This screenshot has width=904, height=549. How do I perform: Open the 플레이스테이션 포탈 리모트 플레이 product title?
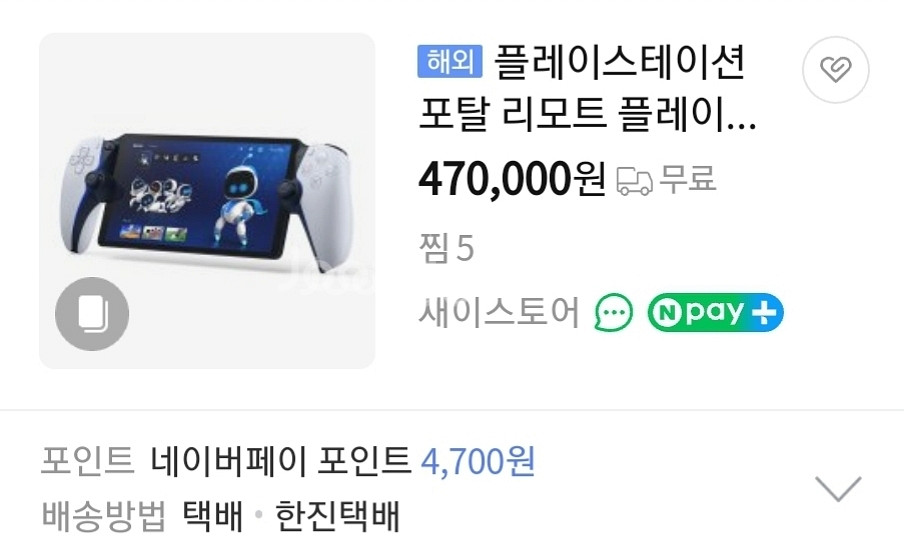pos(587,88)
